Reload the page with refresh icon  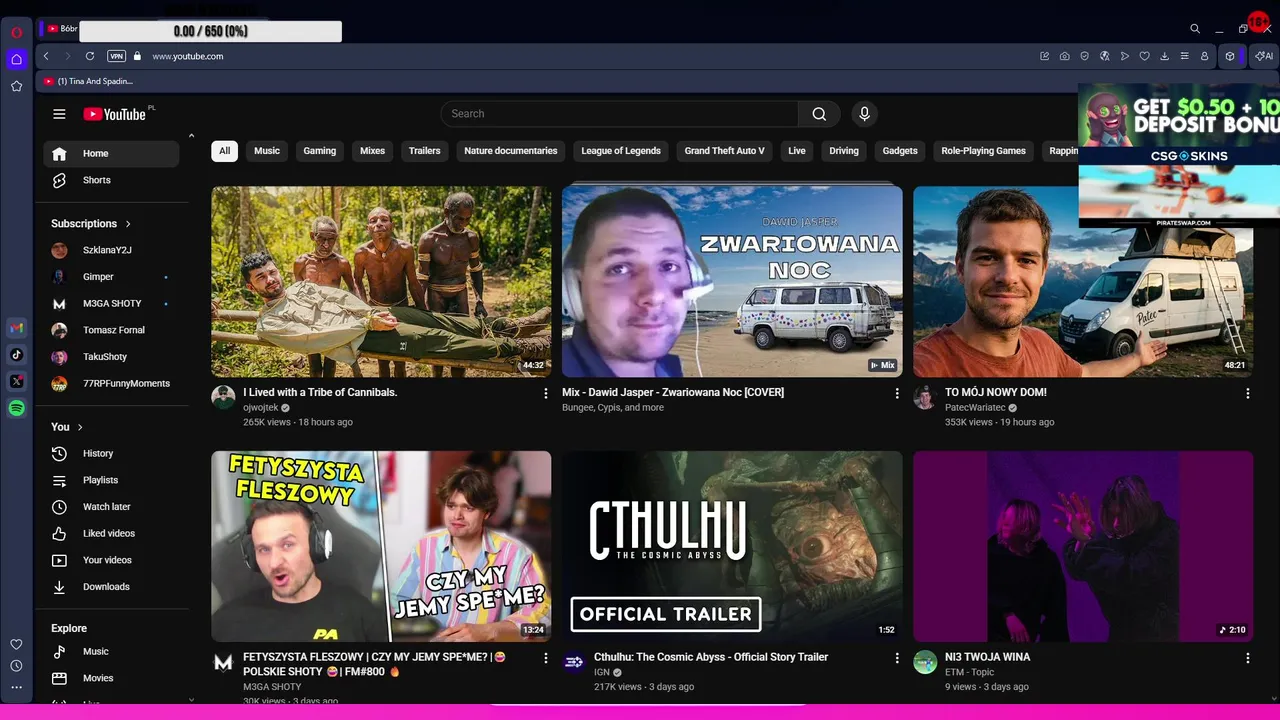point(90,56)
